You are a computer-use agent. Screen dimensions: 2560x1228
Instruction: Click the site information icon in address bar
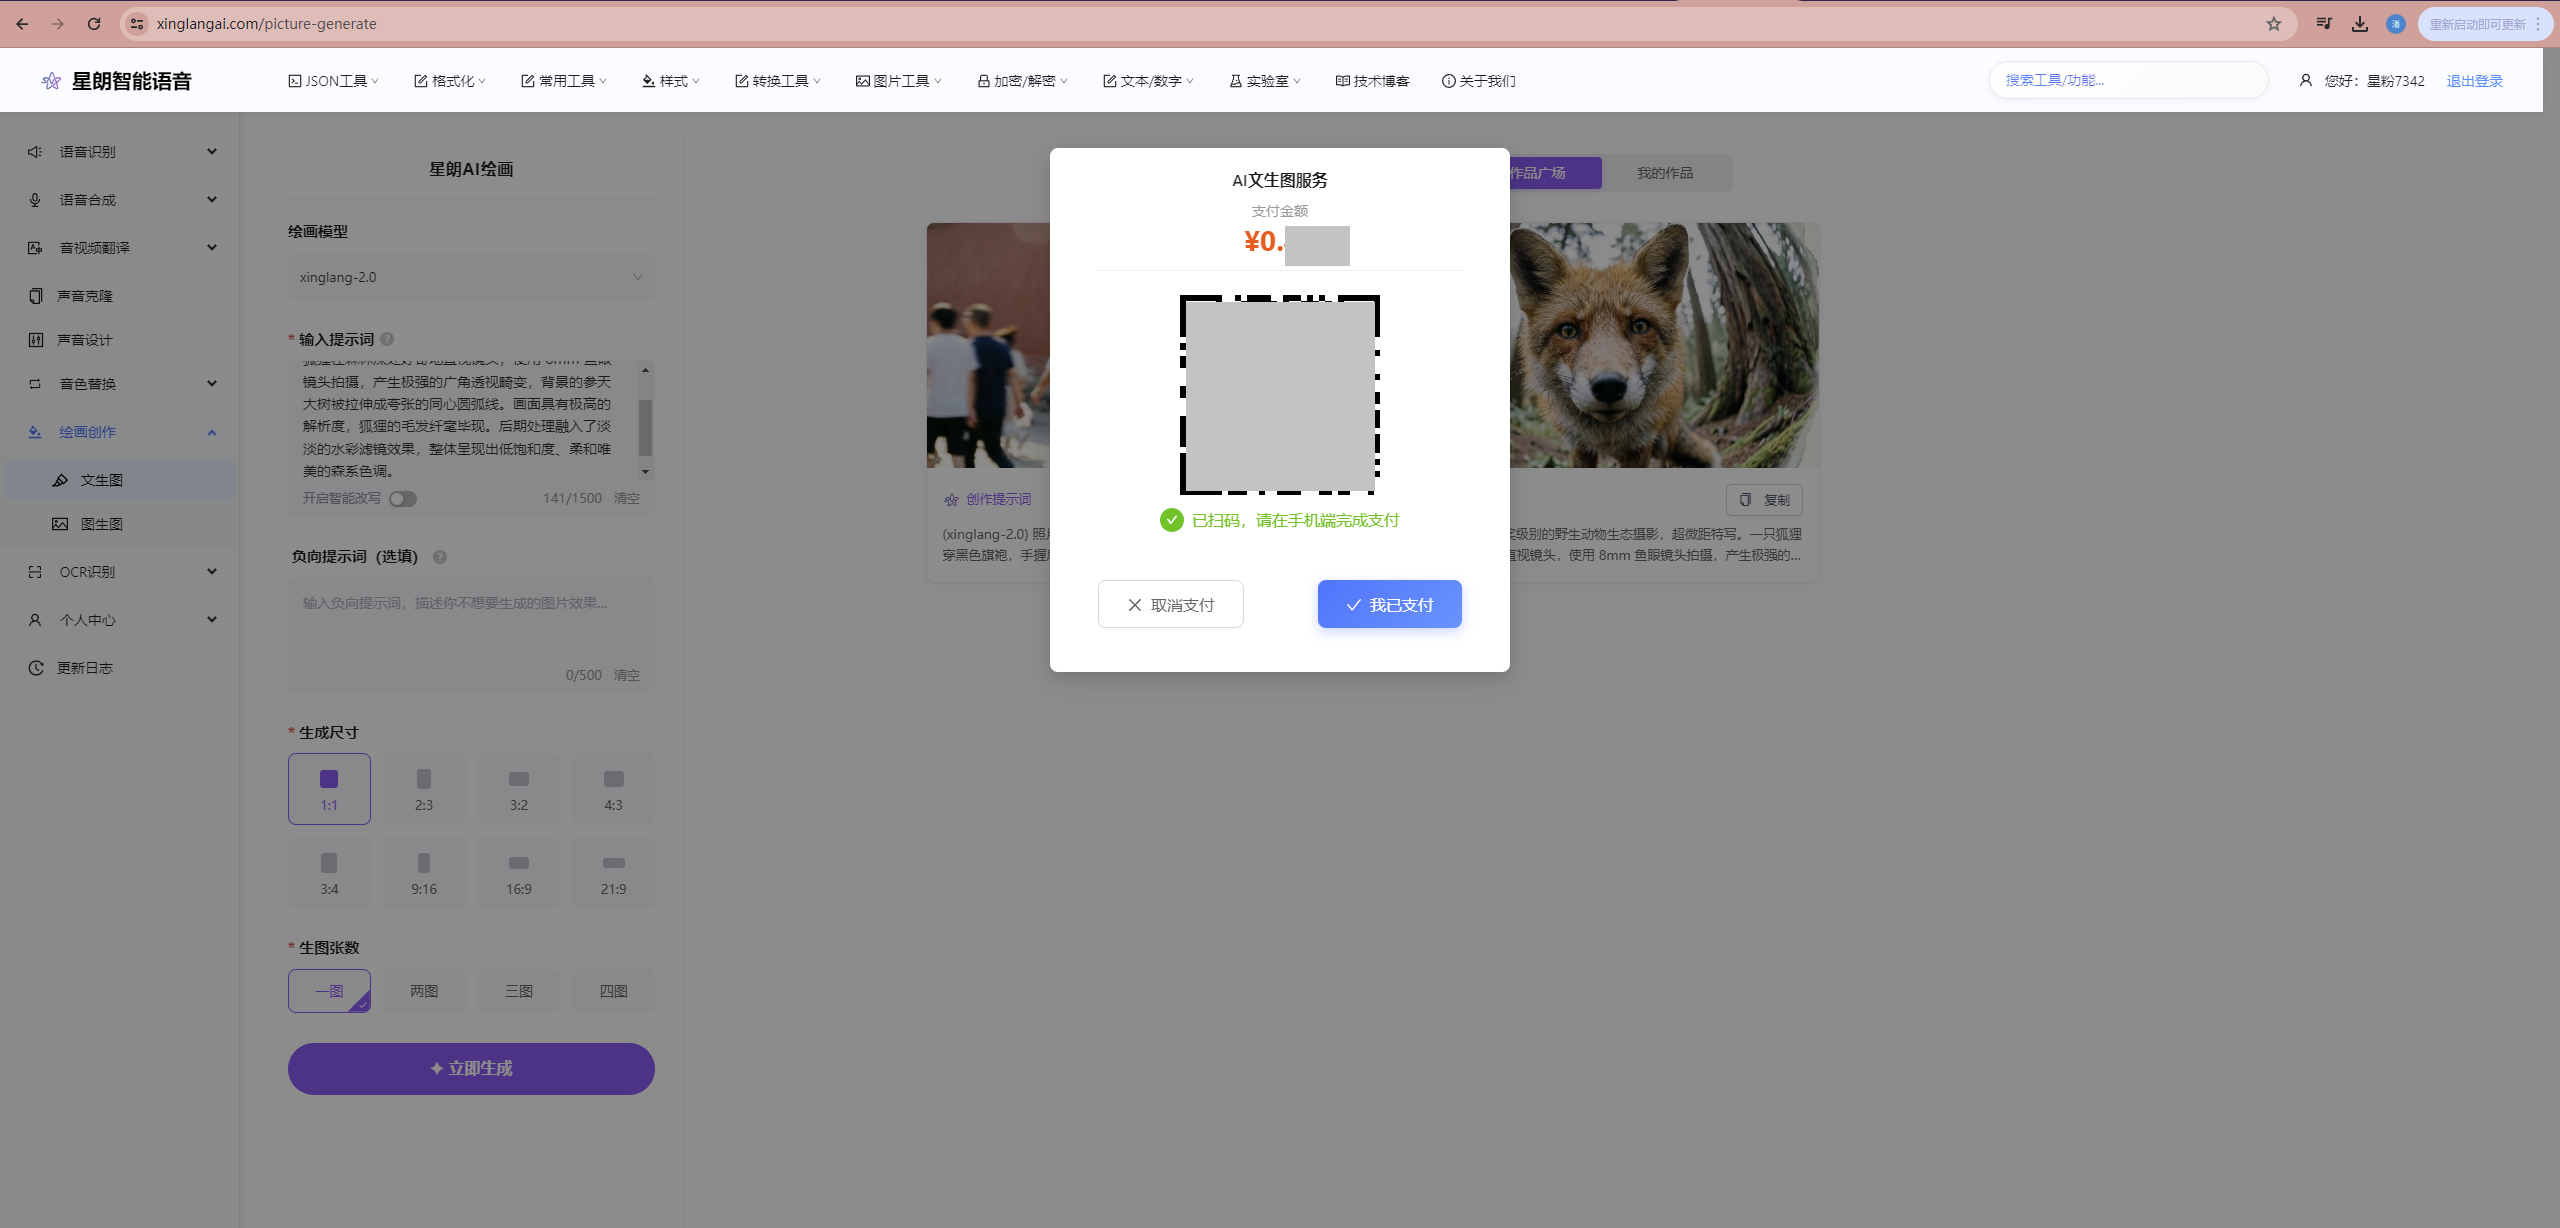click(137, 24)
